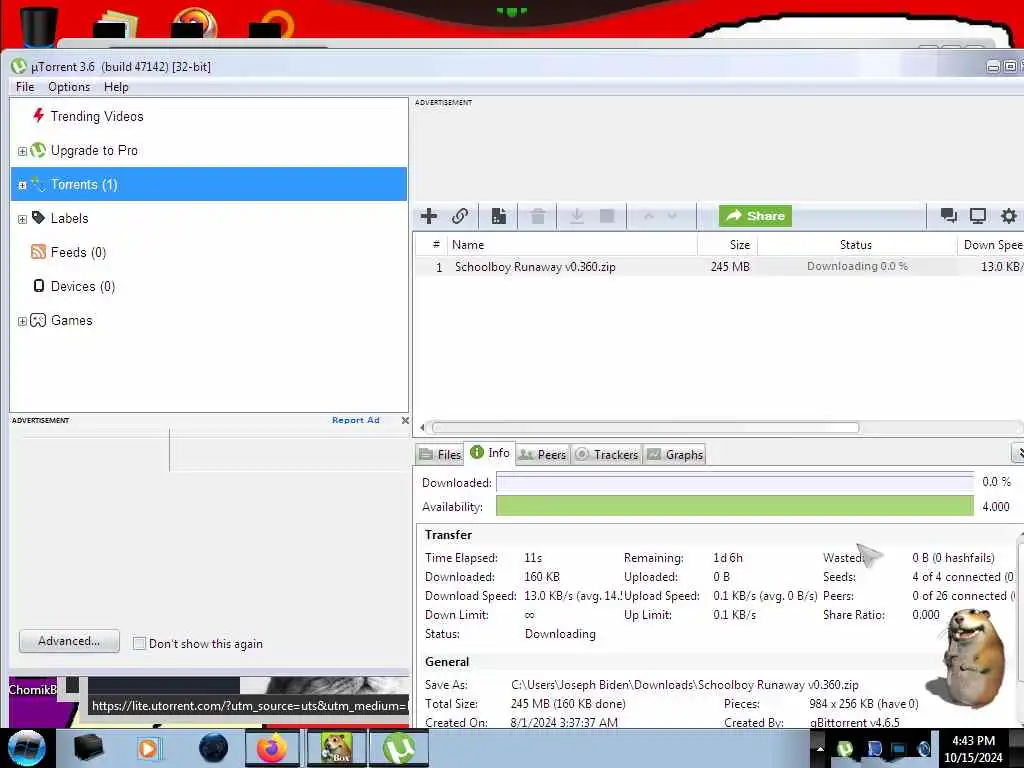Viewport: 1024px width, 768px height.
Task: Switch to the Trackers tab
Action: (607, 455)
